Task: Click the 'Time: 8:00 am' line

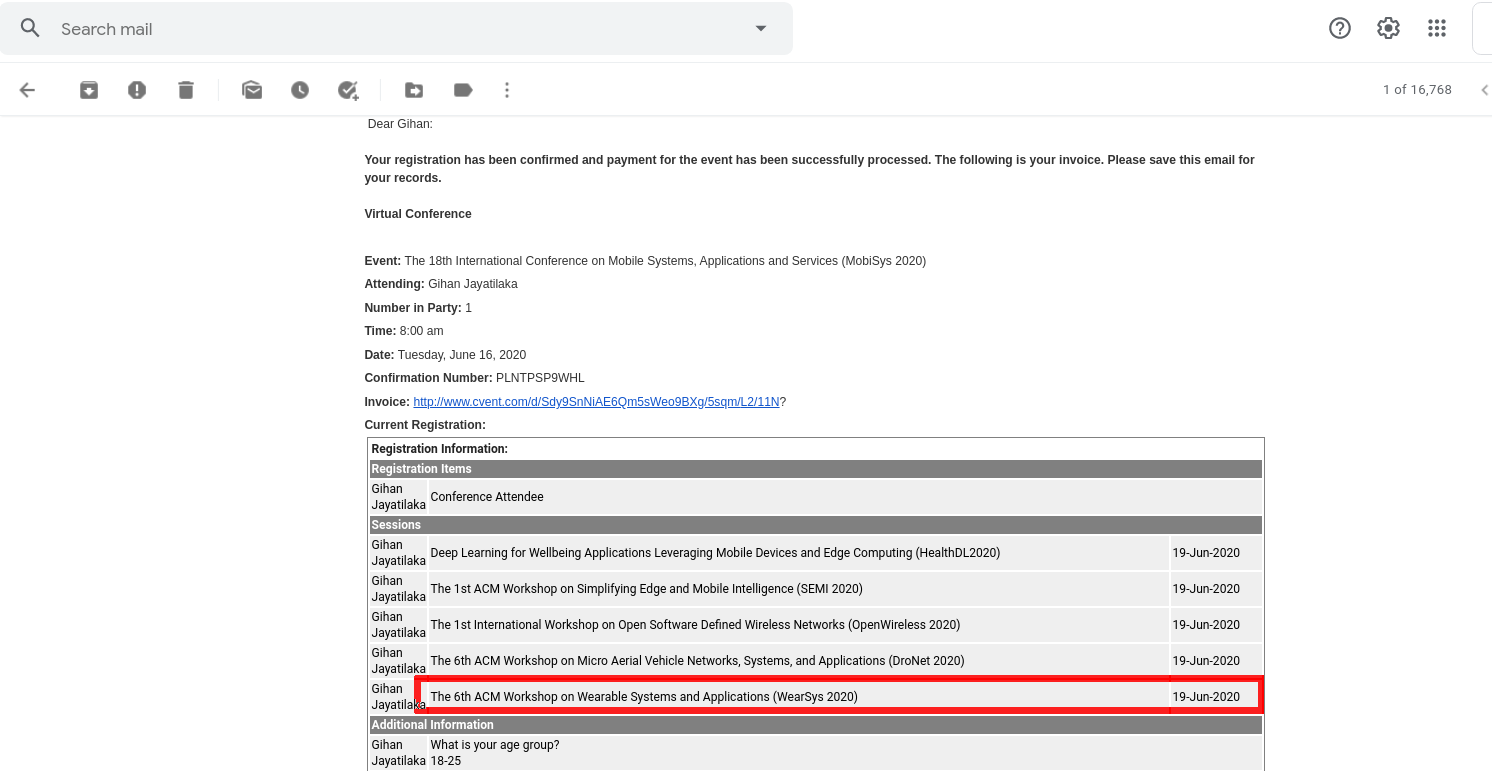Action: (x=404, y=331)
